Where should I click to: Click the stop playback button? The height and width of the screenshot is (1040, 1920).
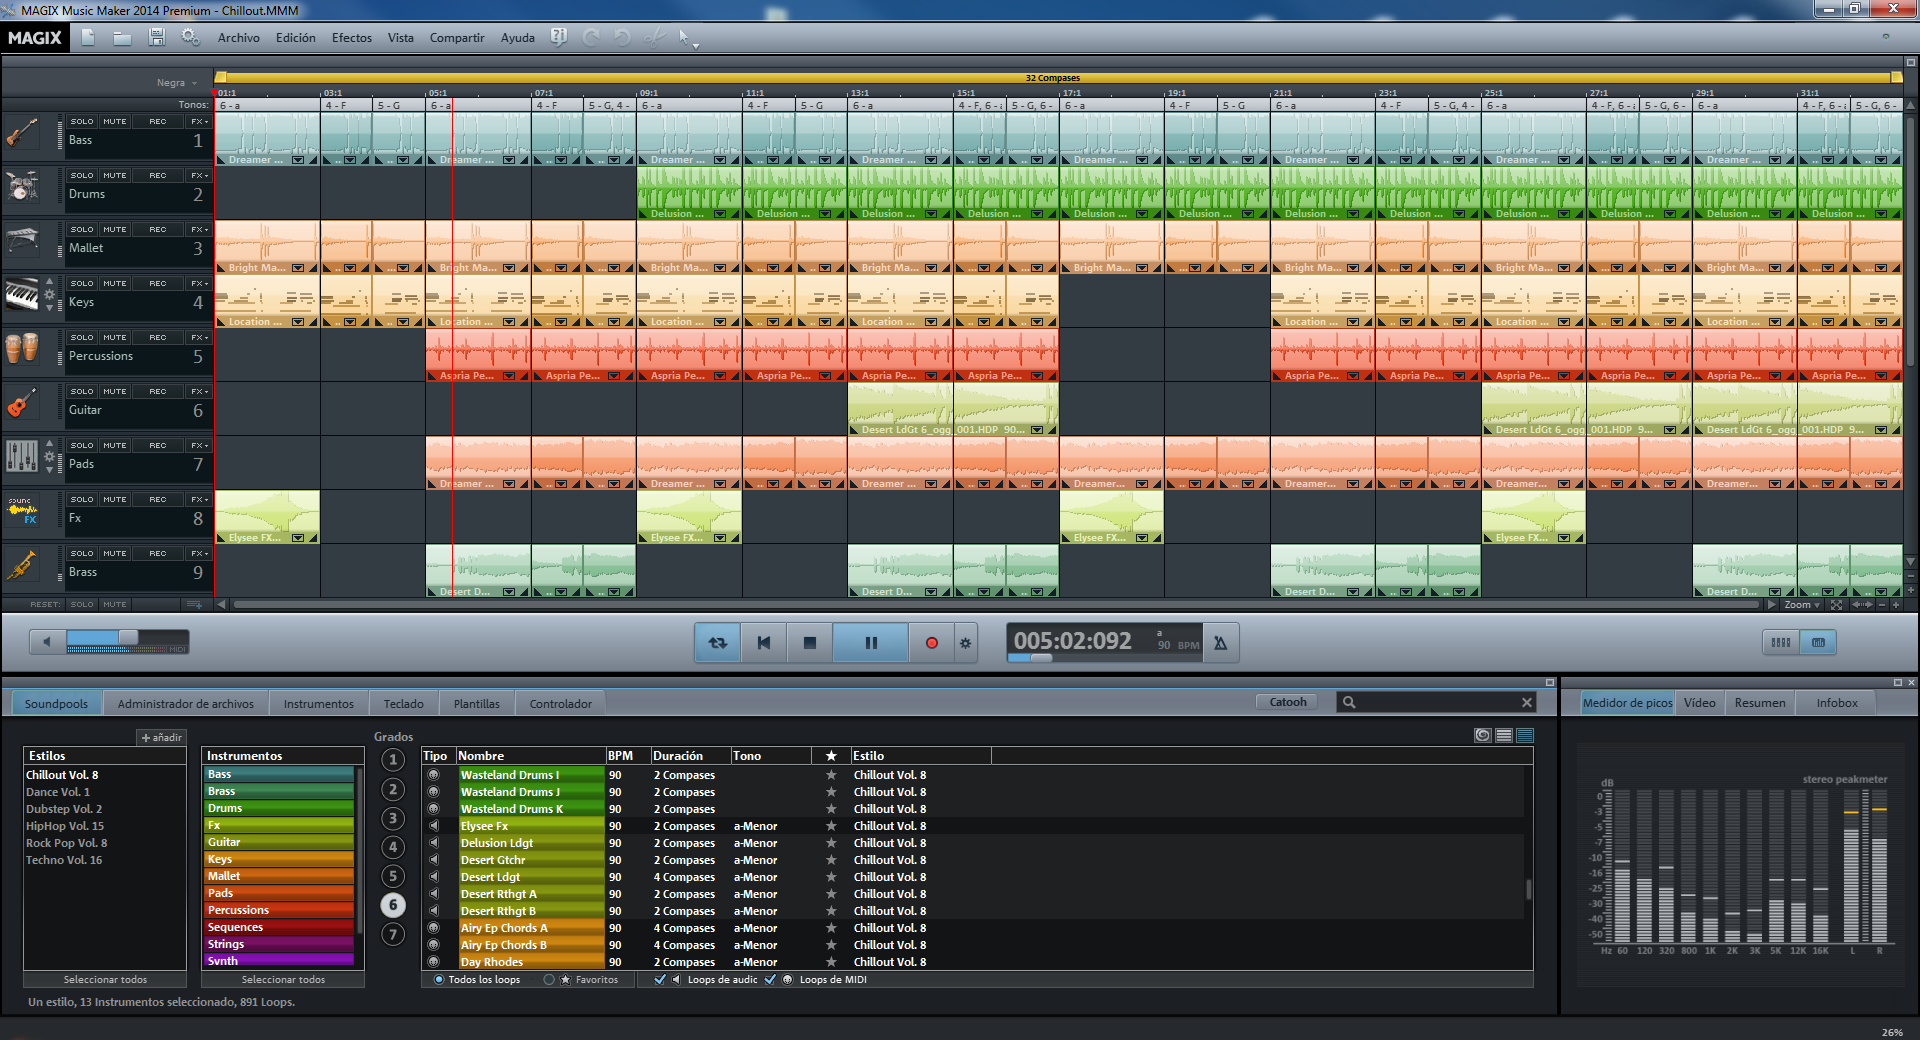pos(810,643)
